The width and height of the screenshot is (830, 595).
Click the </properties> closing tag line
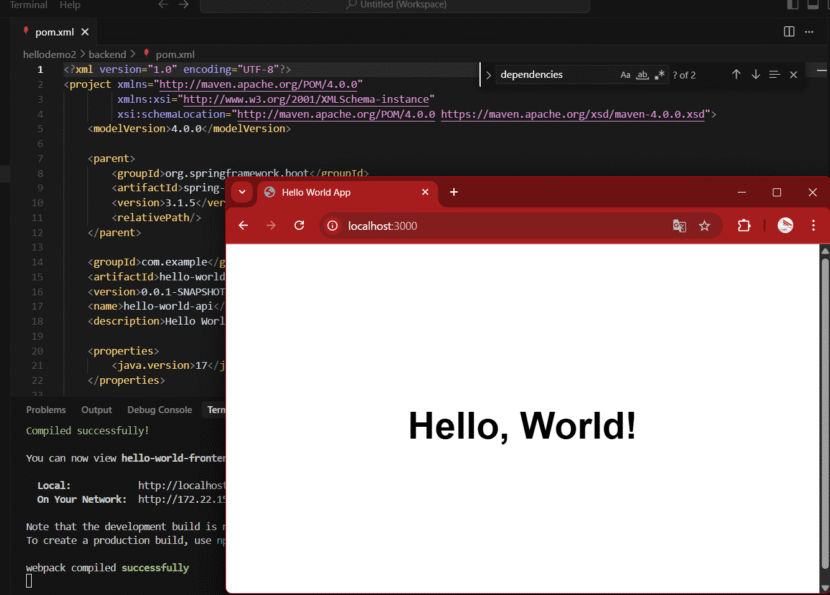point(126,381)
